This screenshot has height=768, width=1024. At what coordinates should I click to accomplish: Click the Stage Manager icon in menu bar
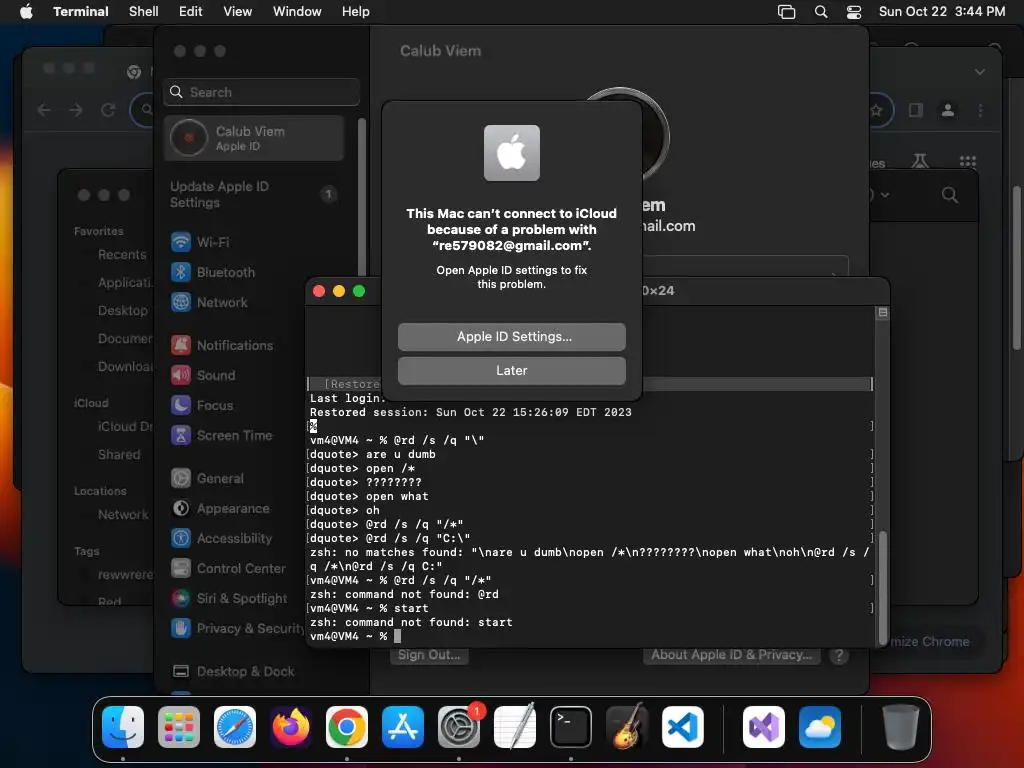[786, 11]
